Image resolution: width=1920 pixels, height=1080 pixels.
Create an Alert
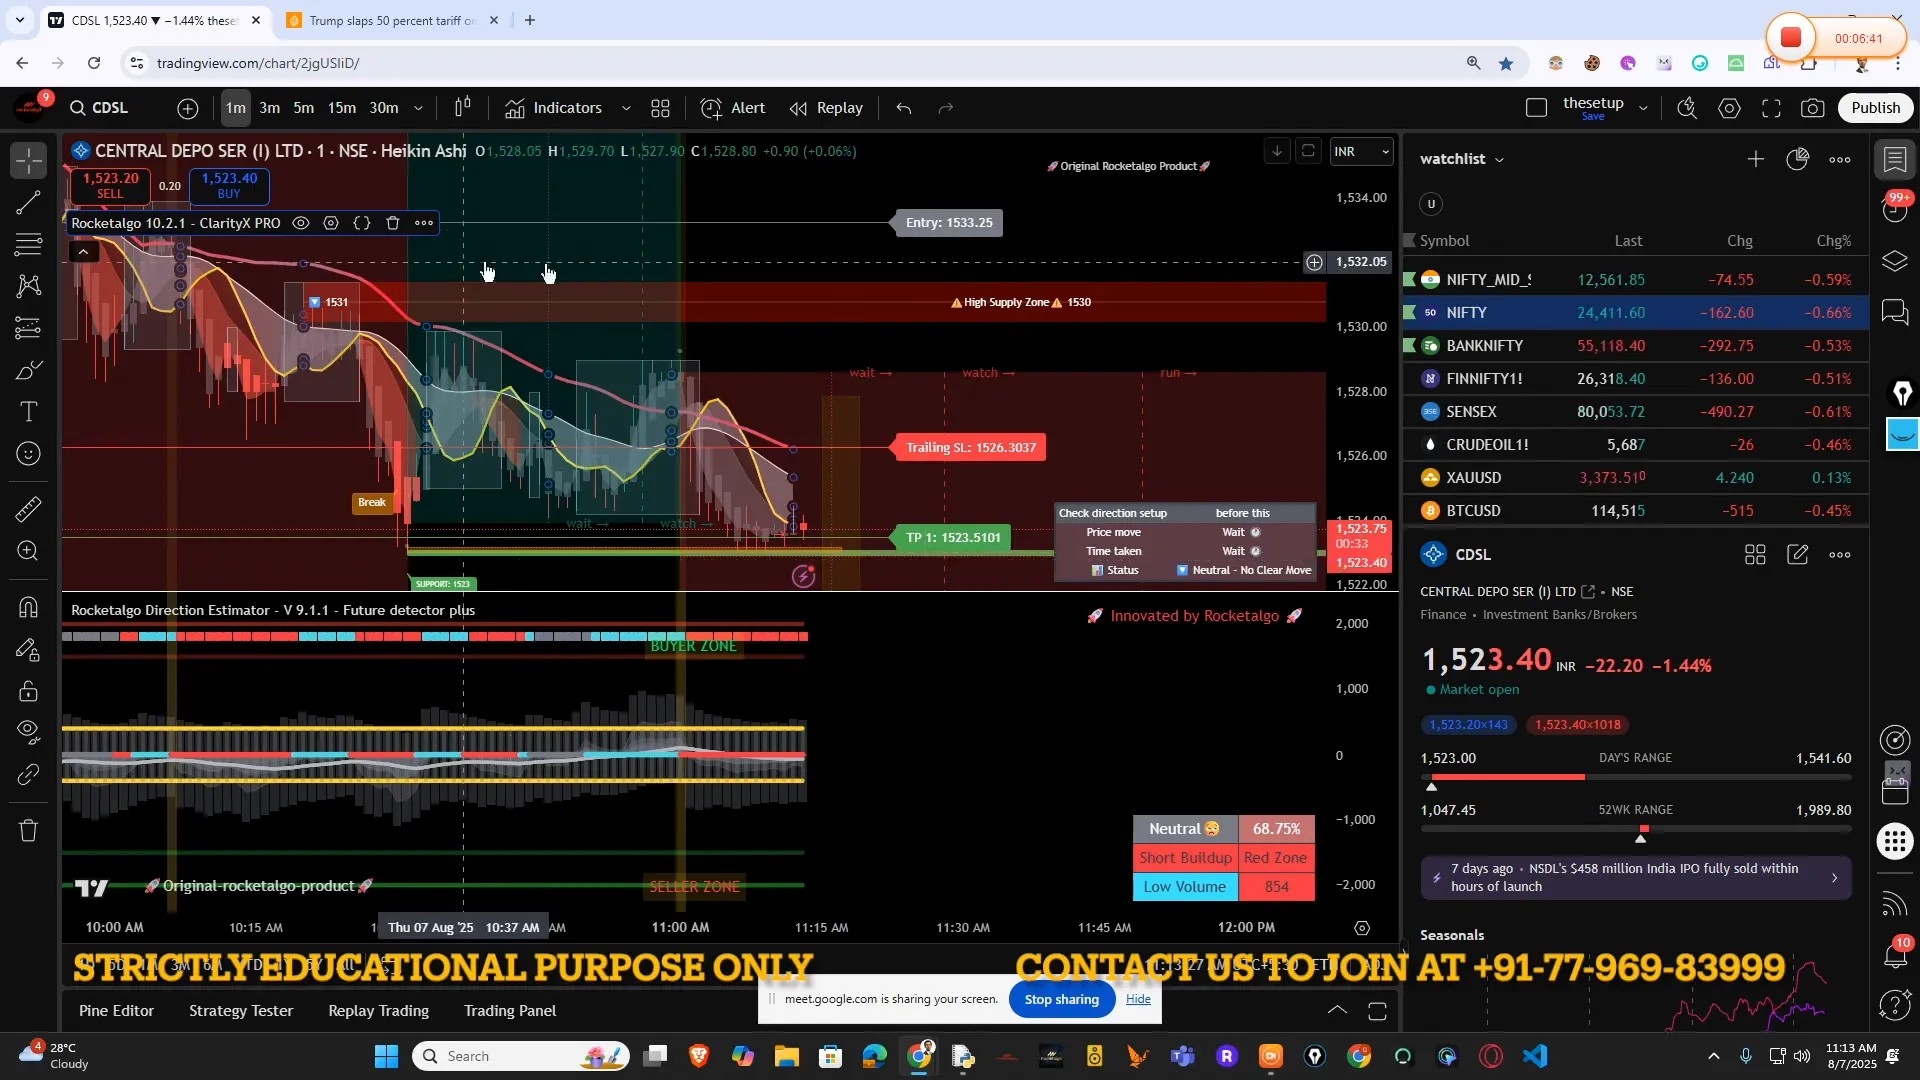(x=733, y=108)
